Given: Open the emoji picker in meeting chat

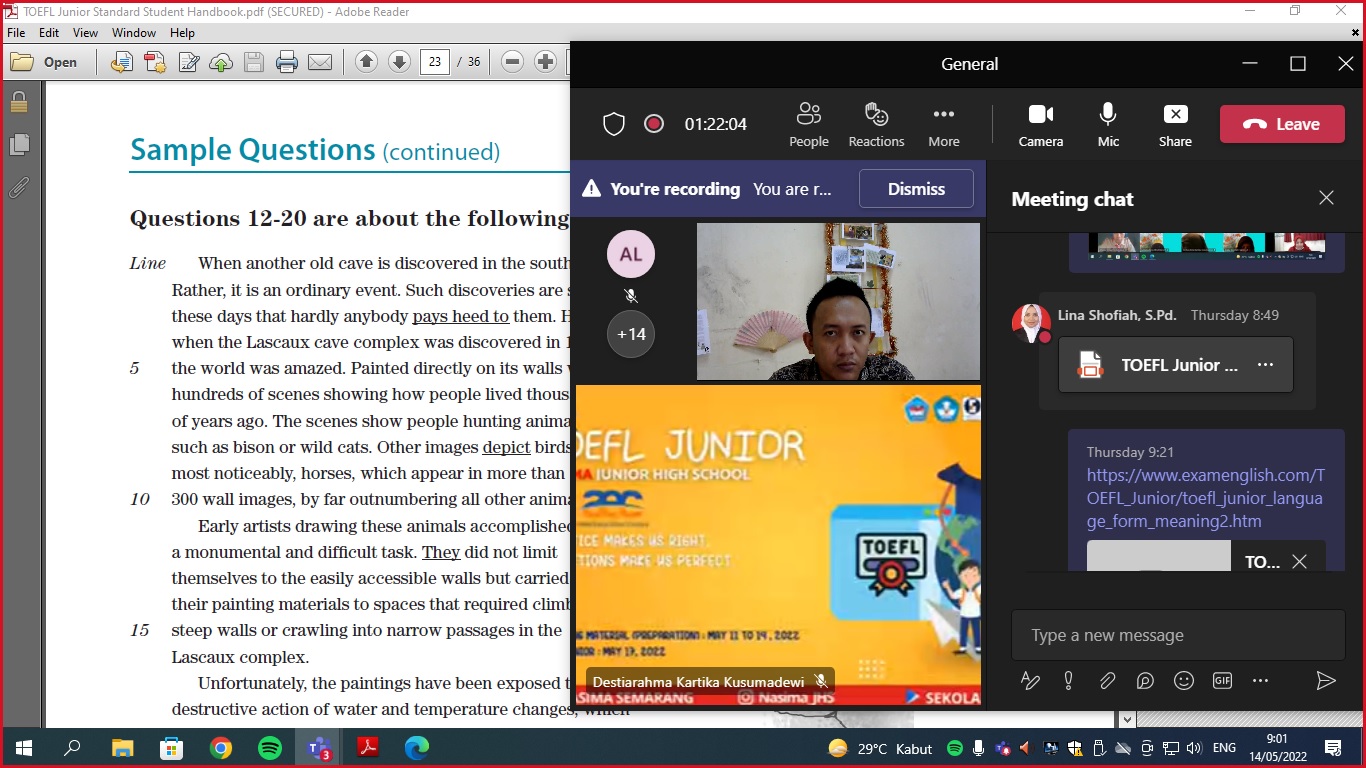Looking at the screenshot, I should click(x=1184, y=681).
